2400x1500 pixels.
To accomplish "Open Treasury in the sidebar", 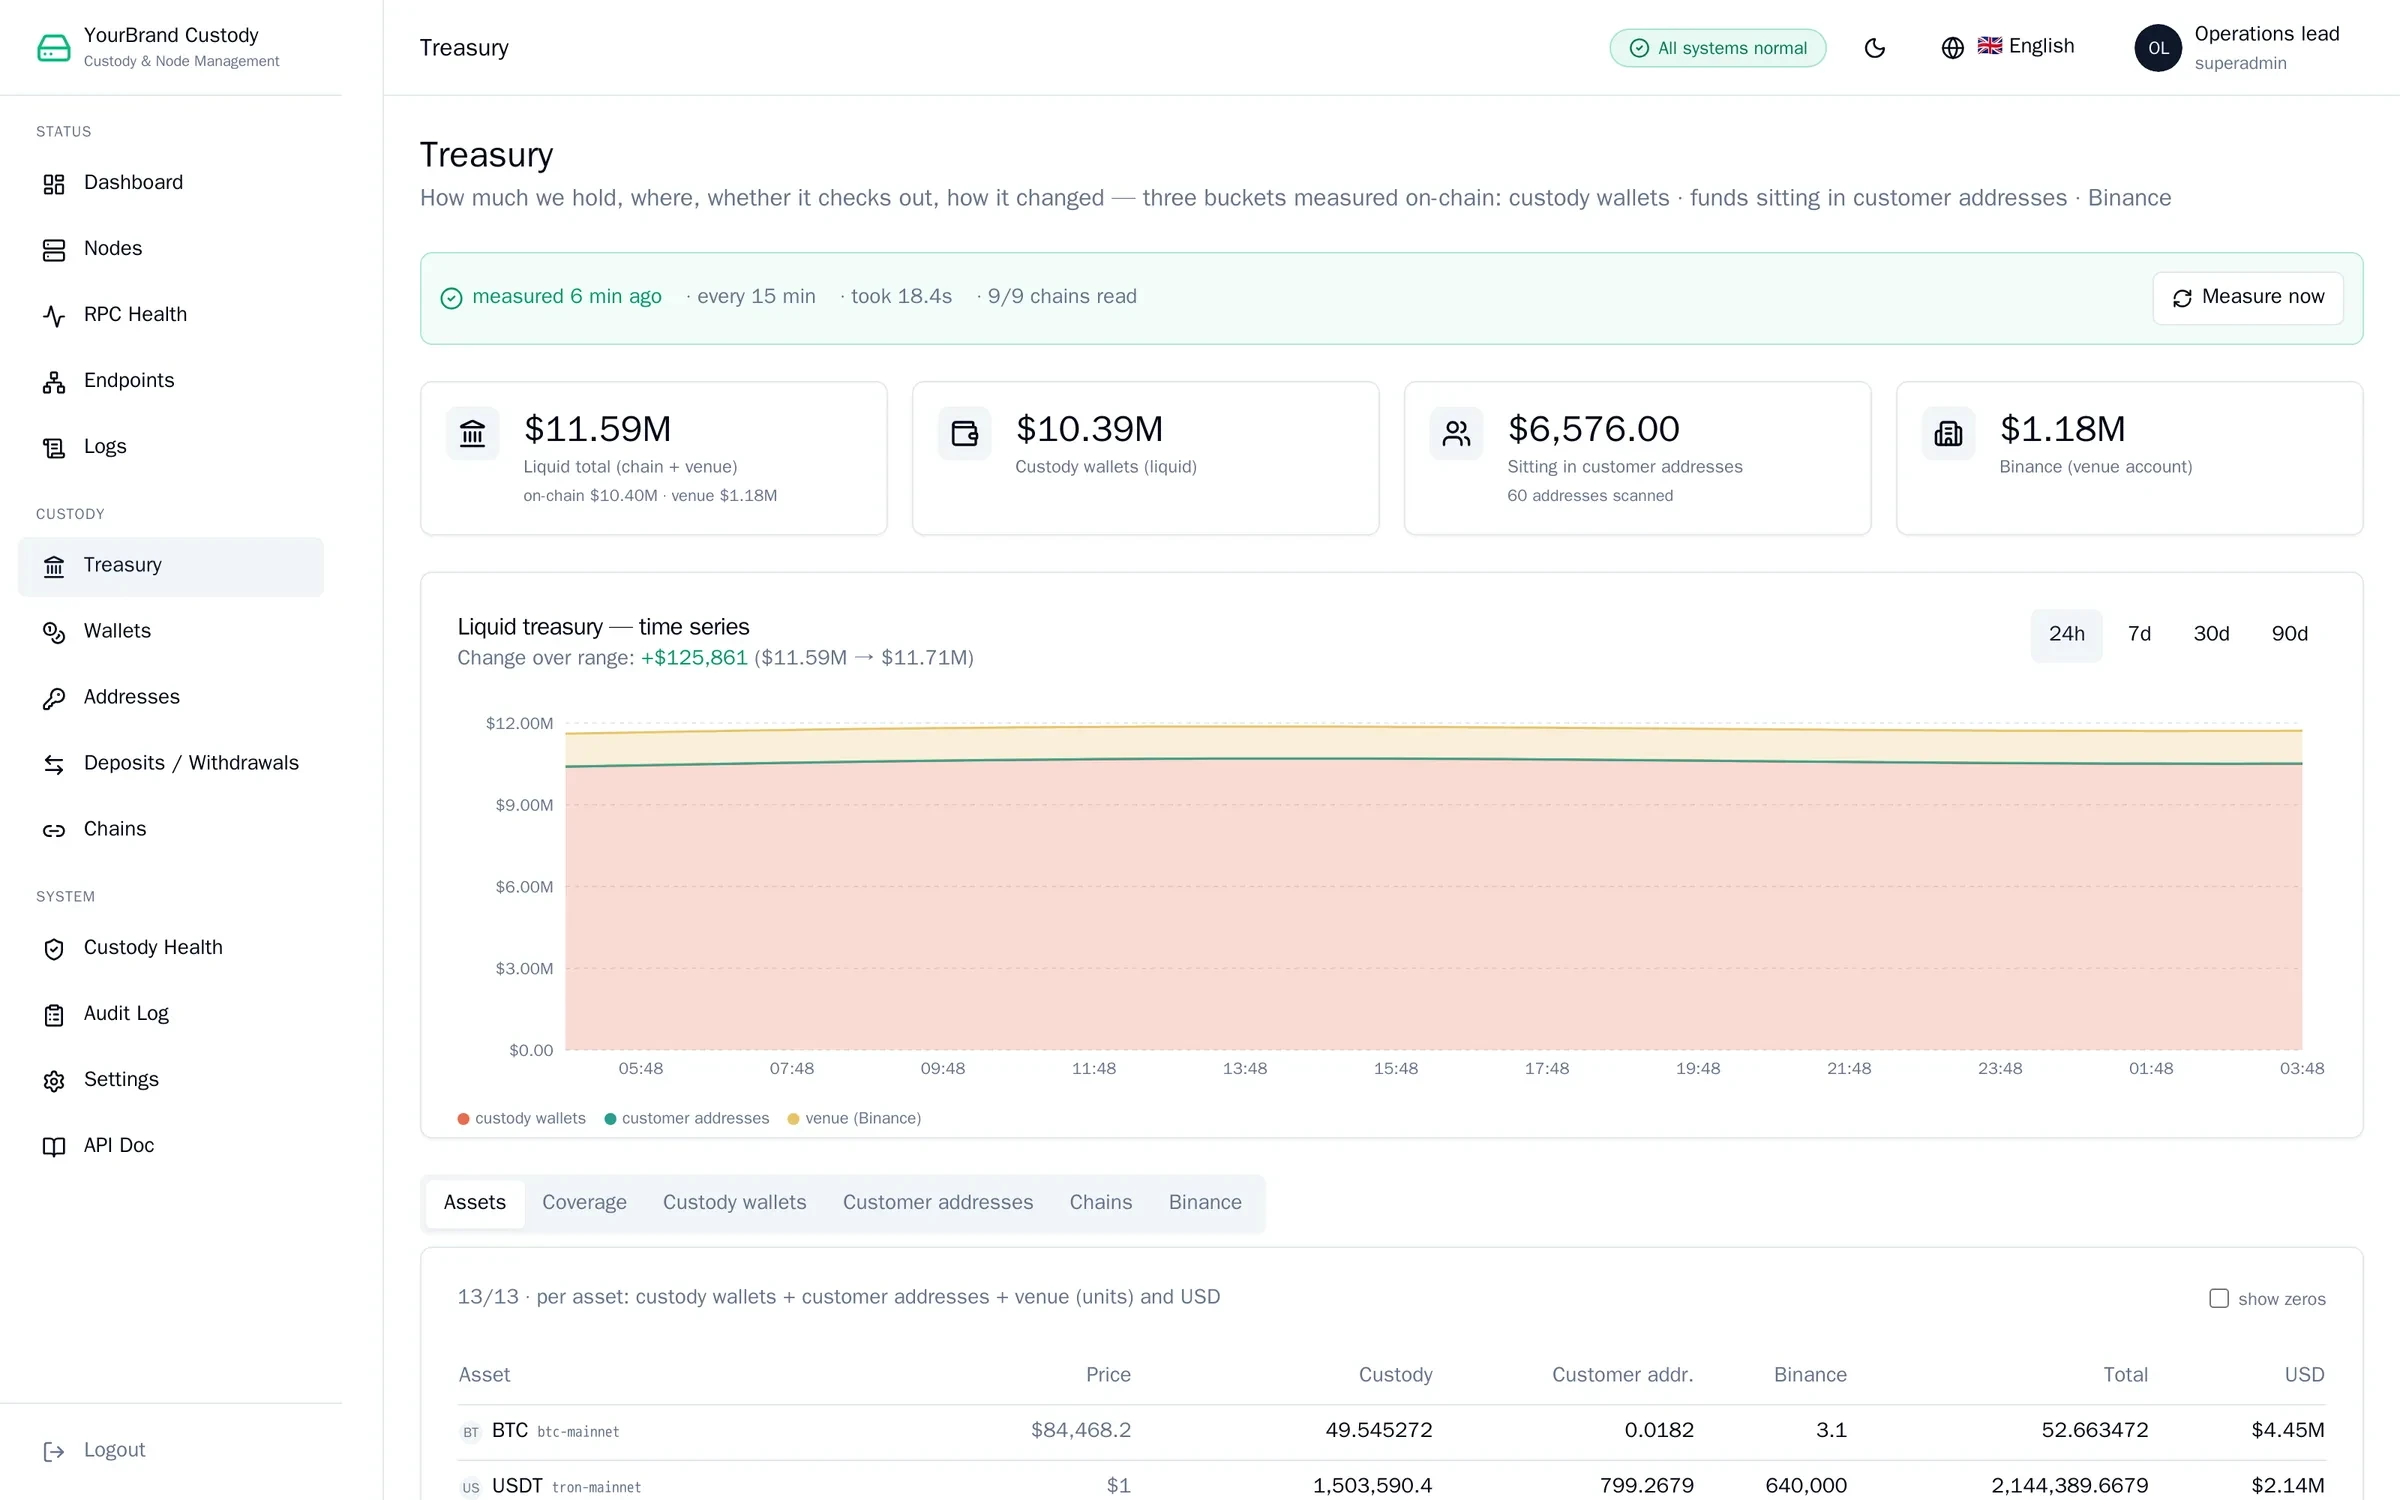I will (171, 566).
